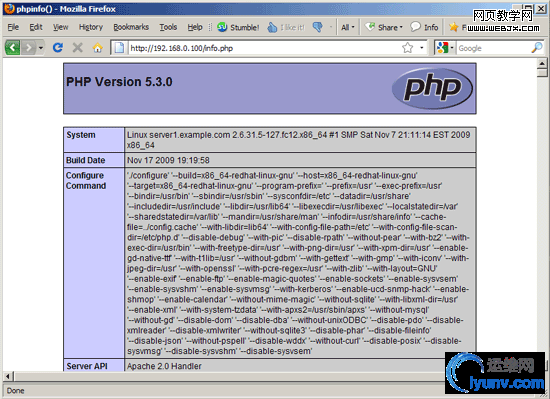Click the thumbs-down dislike icon
The image size is (550, 399).
click(318, 27)
